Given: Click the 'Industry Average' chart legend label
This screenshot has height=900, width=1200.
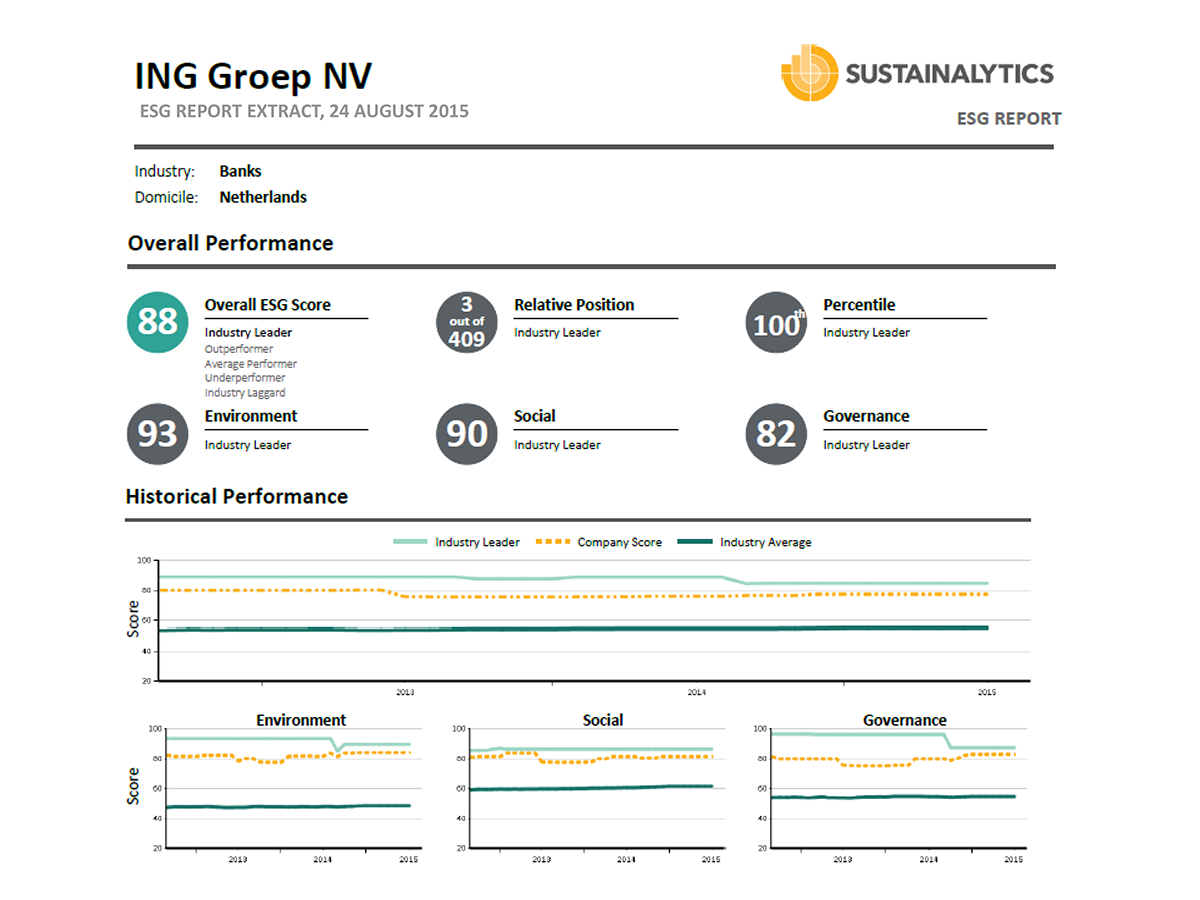Looking at the screenshot, I should [x=766, y=542].
